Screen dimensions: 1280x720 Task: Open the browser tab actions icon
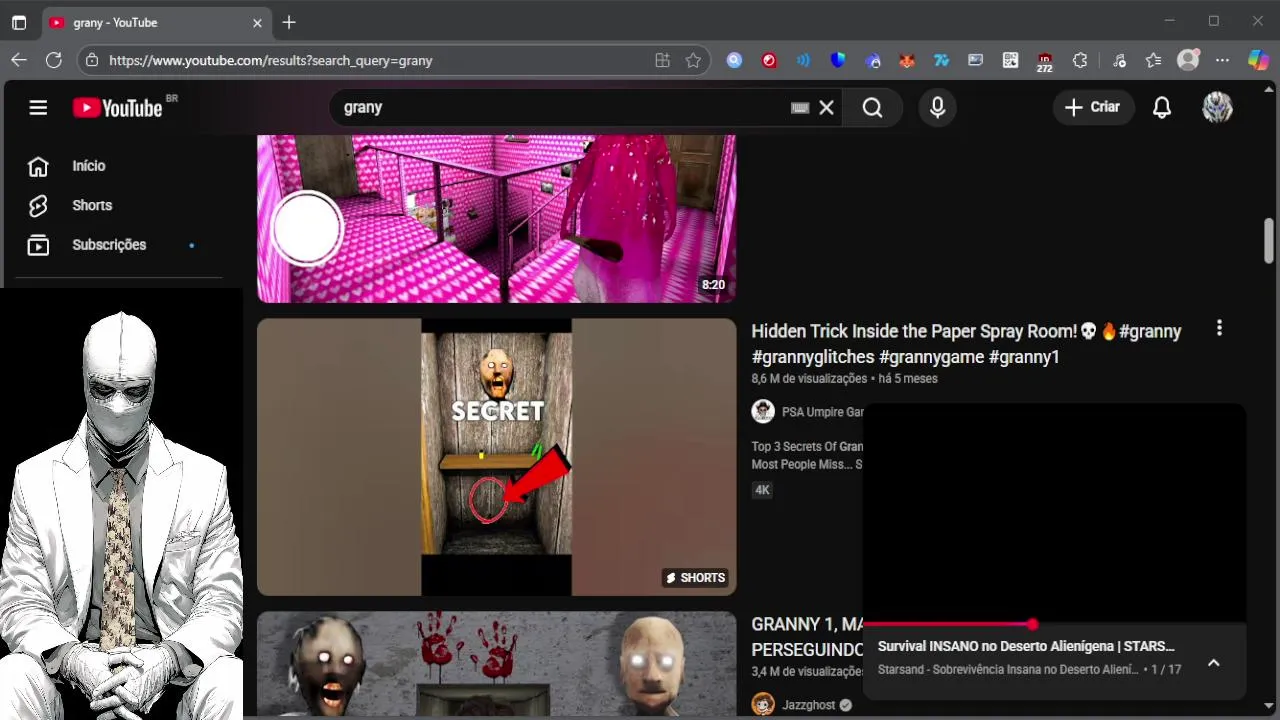pyautogui.click(x=19, y=22)
